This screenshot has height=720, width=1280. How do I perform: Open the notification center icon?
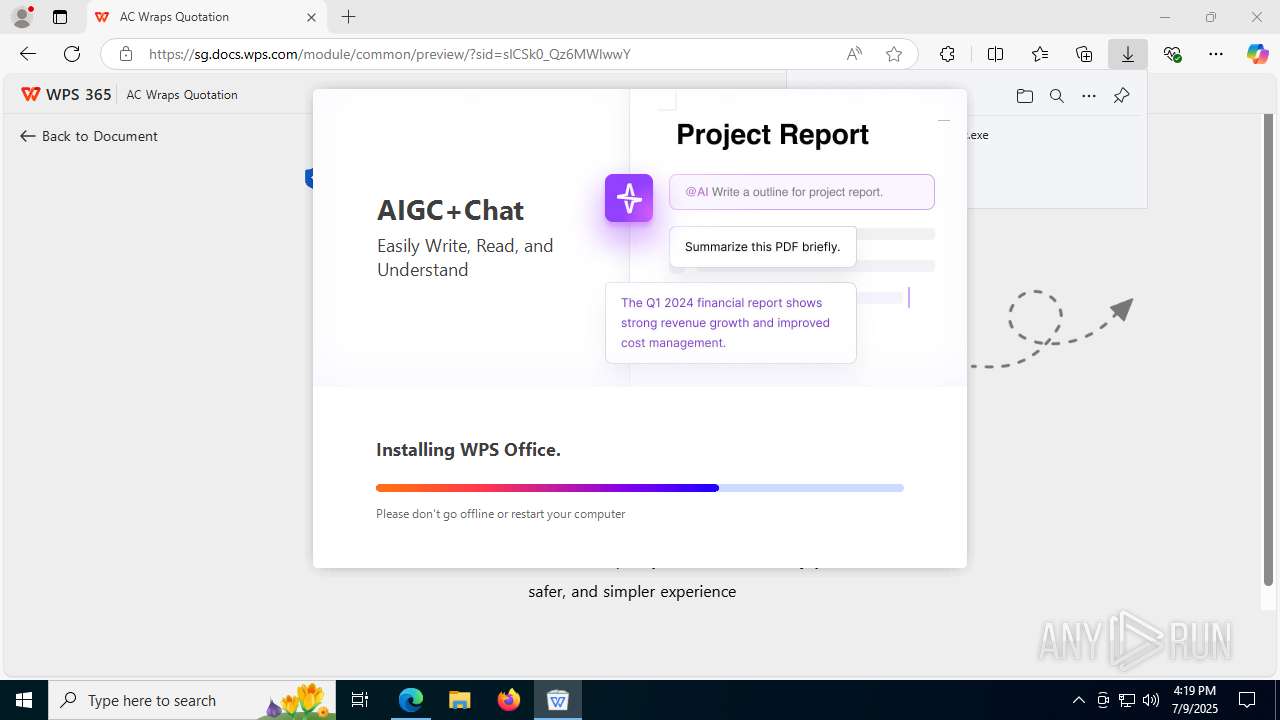(x=1247, y=700)
